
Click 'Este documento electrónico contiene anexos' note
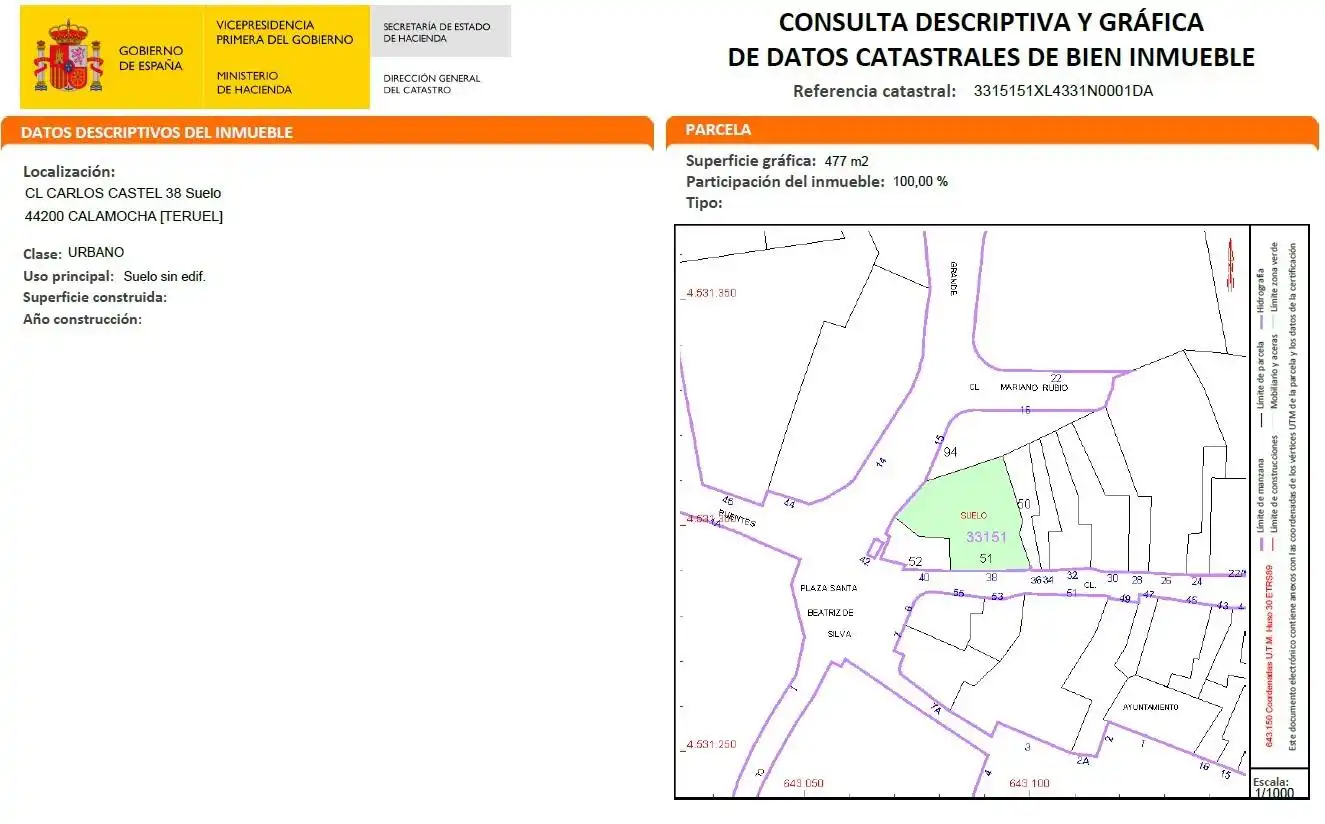click(x=1293, y=496)
